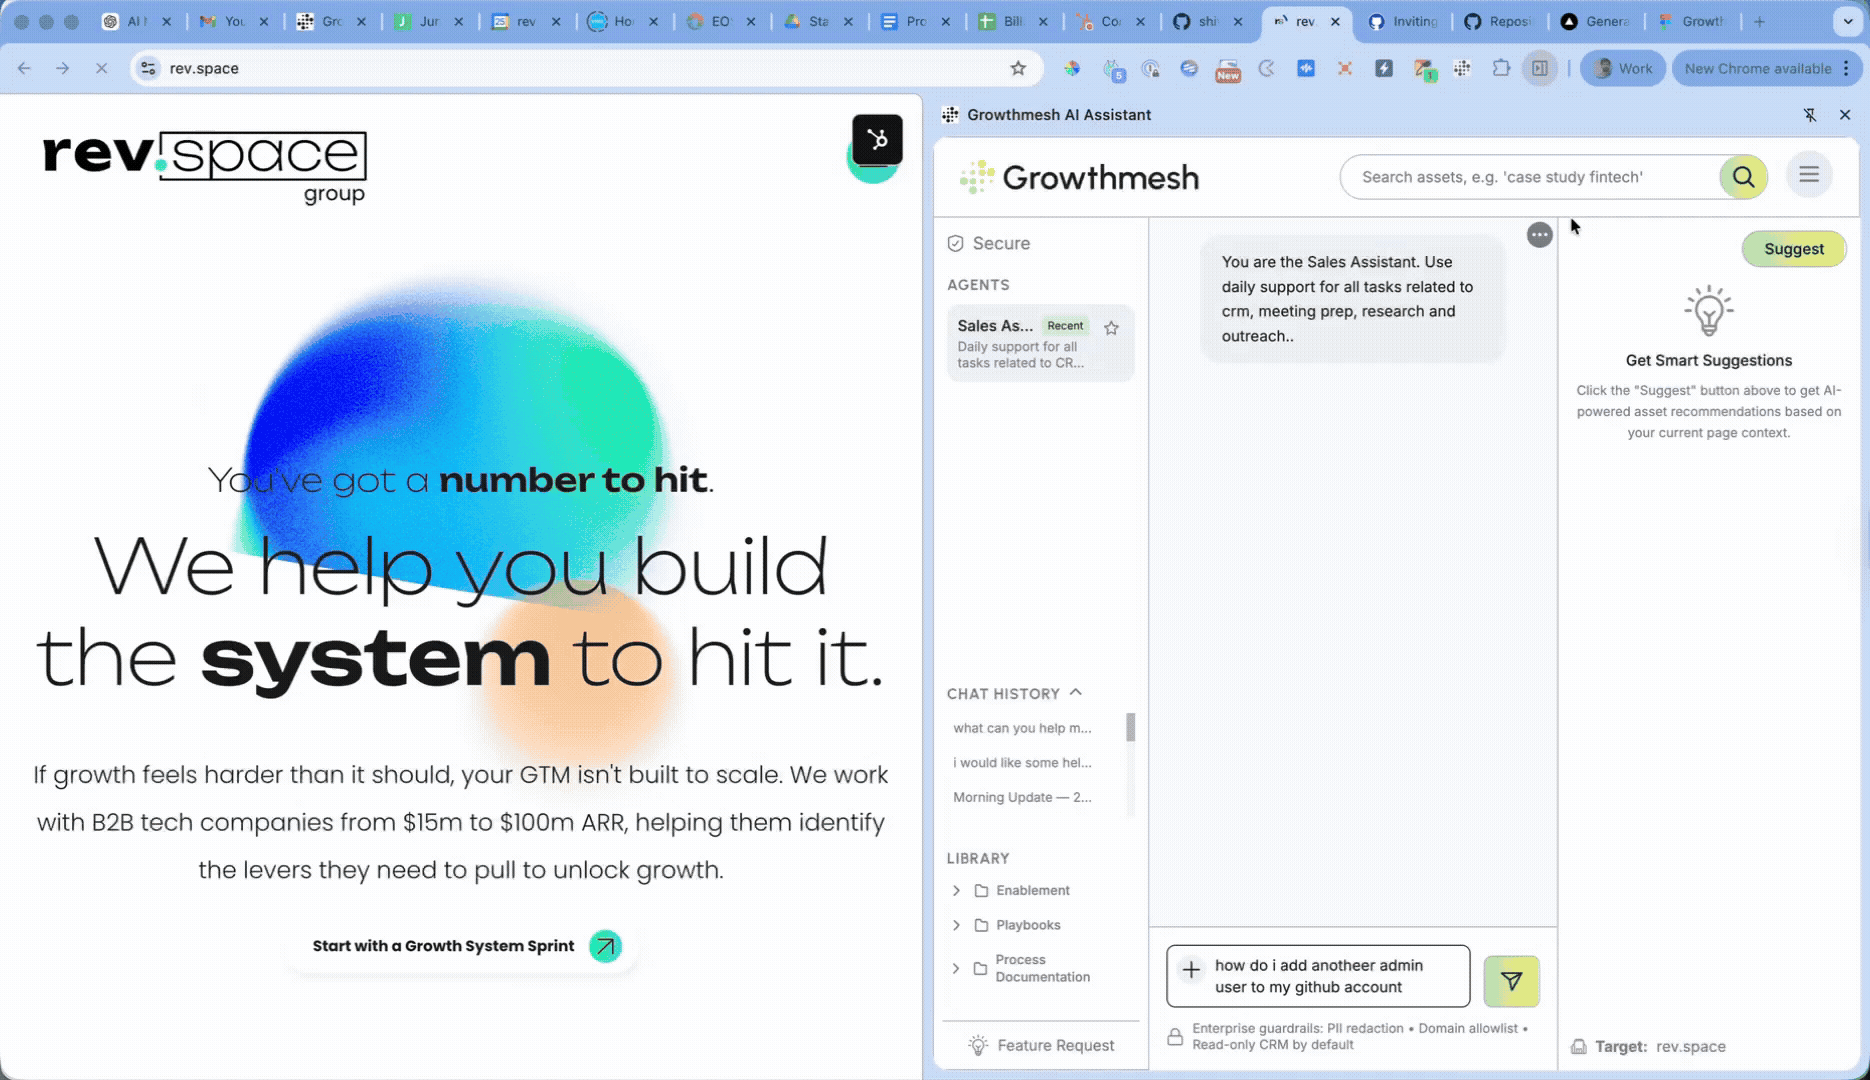Click the Recent badge on Sales Assistant
The image size is (1870, 1080).
point(1064,326)
